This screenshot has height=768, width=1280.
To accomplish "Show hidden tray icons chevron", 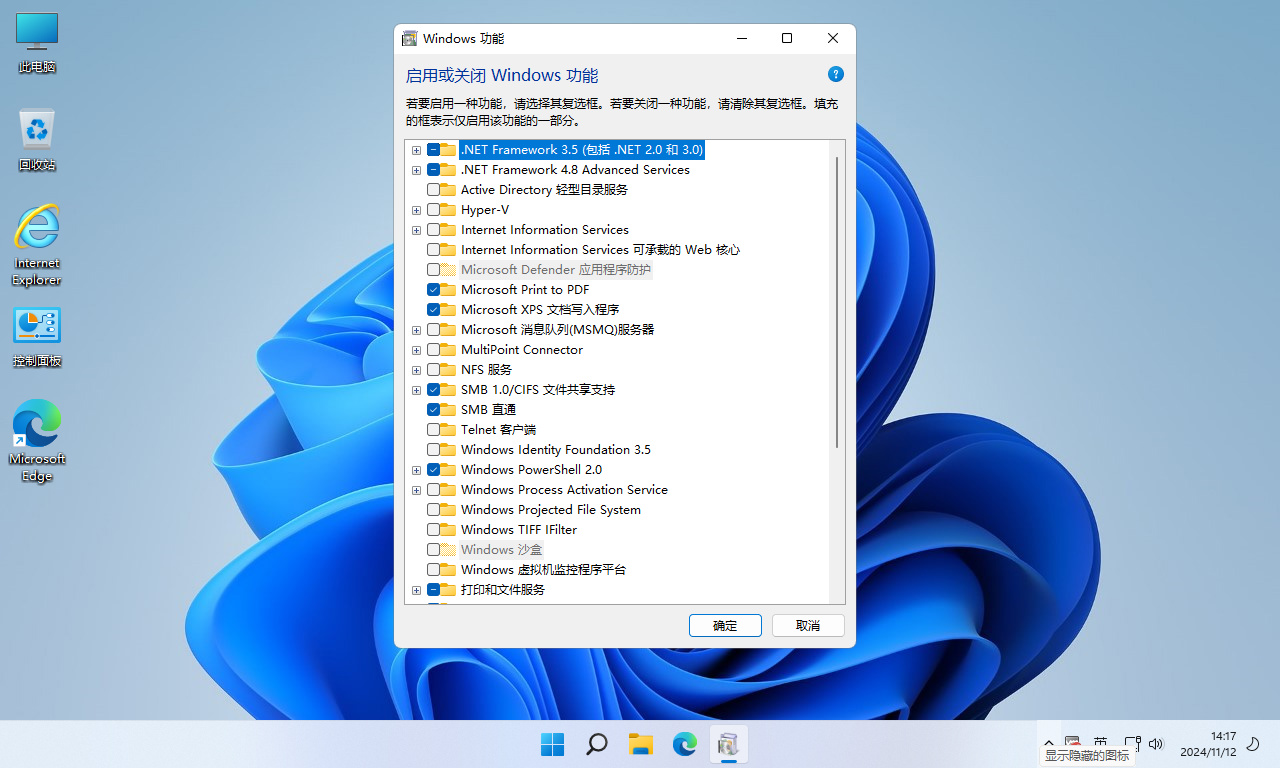I will (1048, 744).
